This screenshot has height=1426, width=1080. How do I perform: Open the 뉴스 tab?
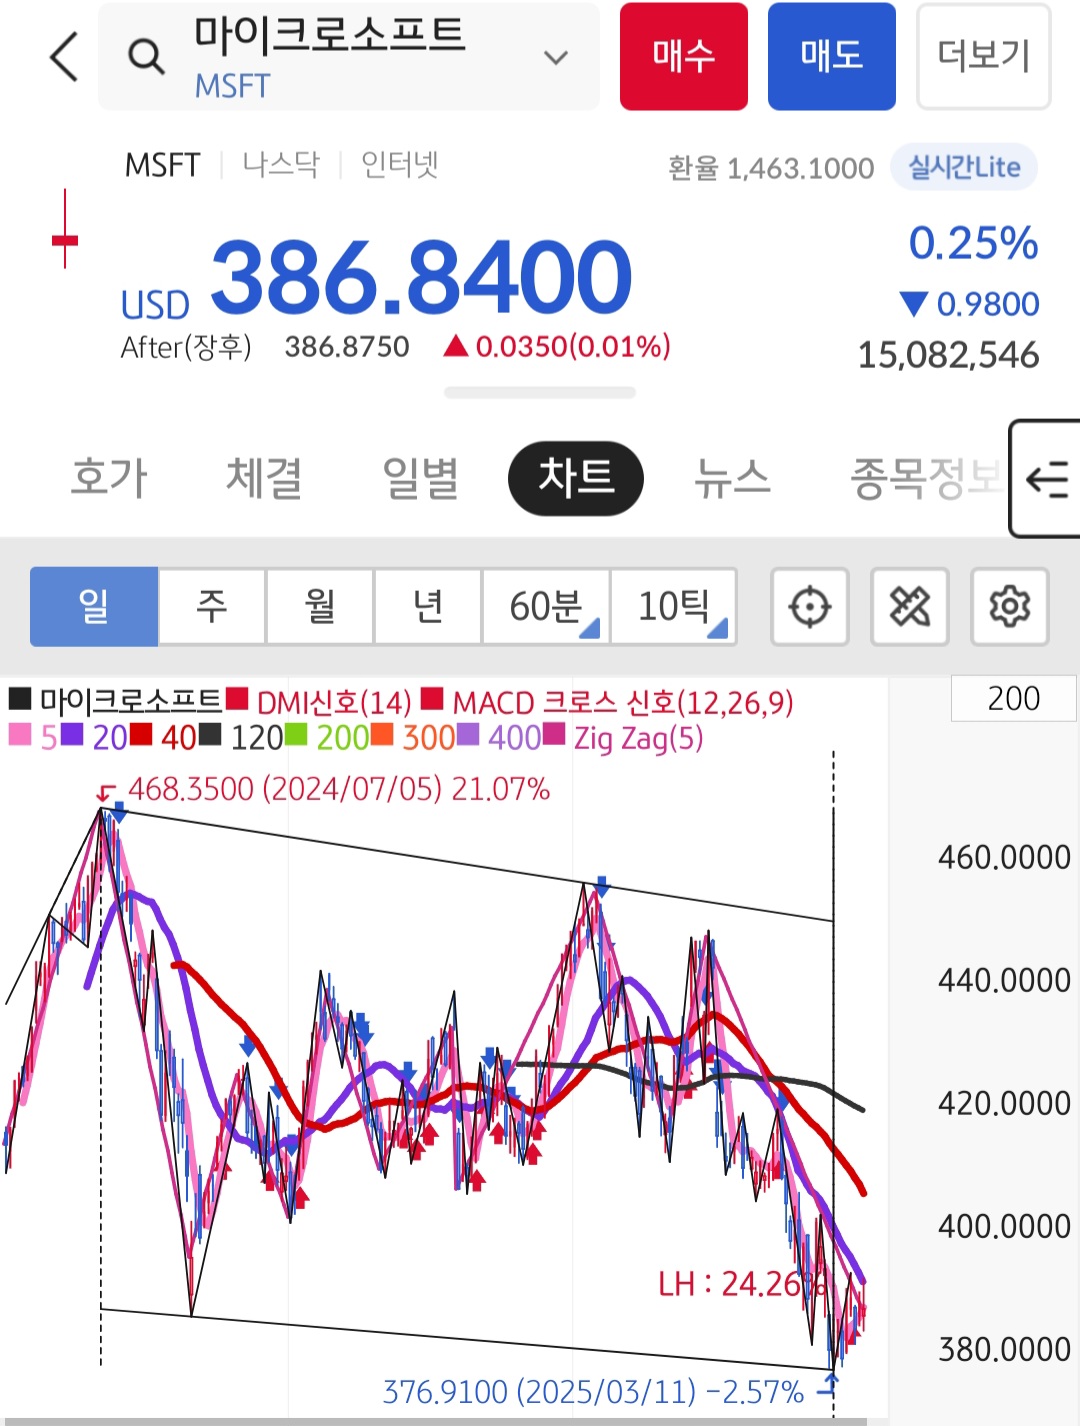coord(733,477)
